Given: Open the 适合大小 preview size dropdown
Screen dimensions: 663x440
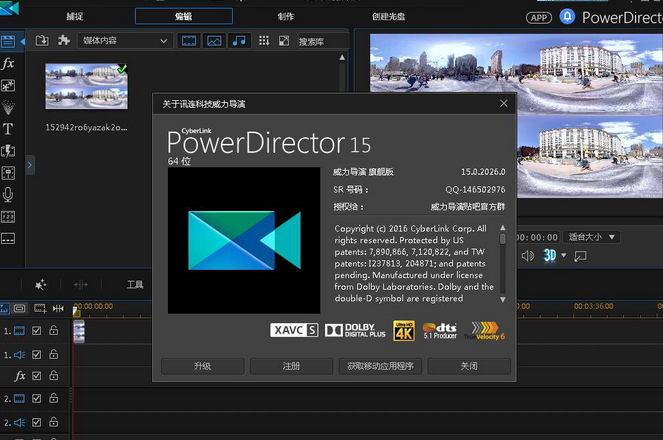Looking at the screenshot, I should coord(591,237).
